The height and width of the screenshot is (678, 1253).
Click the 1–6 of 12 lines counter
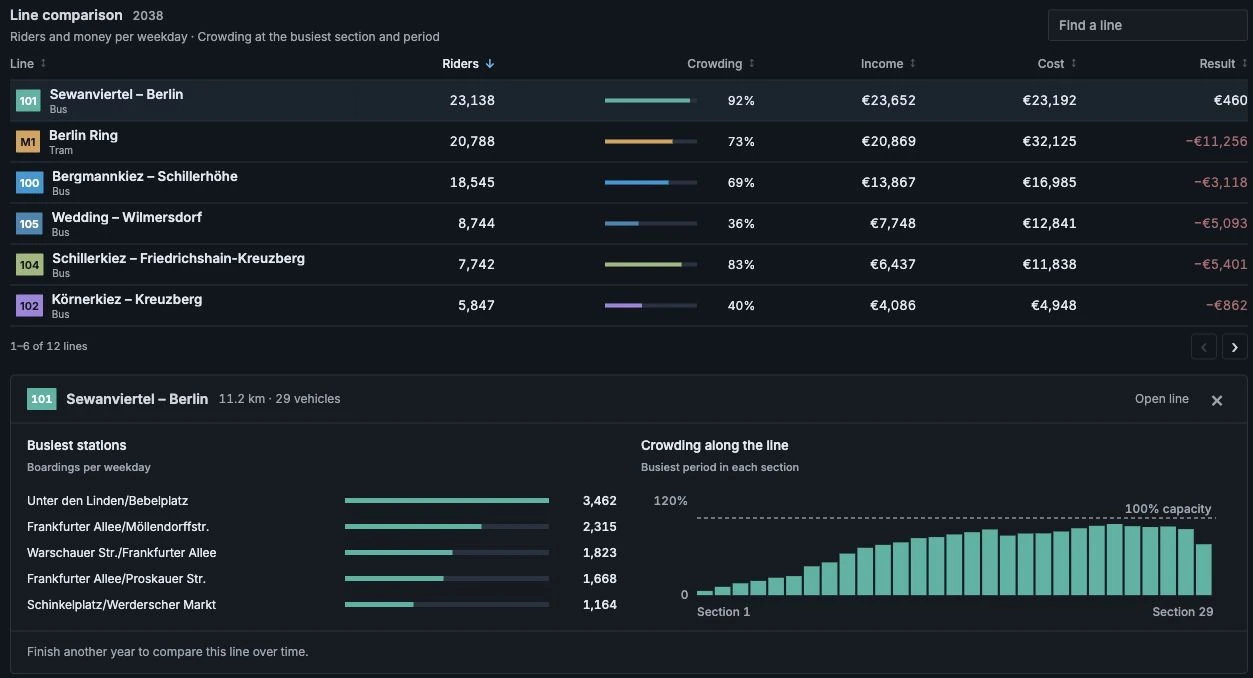(49, 346)
